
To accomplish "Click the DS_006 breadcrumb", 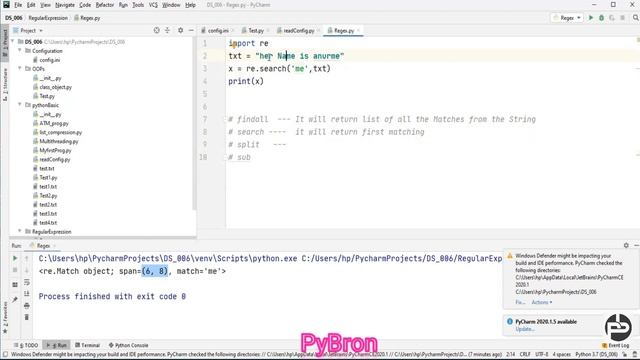I will [x=14, y=18].
